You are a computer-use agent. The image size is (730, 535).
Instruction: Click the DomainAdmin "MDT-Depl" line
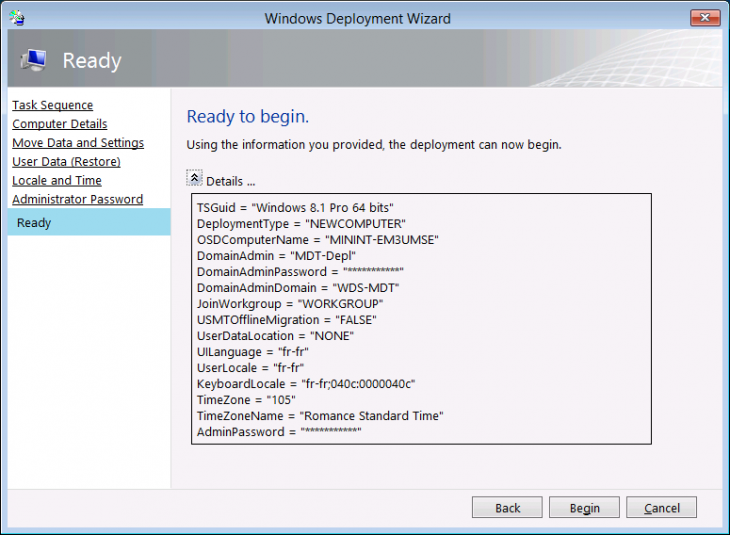point(276,256)
